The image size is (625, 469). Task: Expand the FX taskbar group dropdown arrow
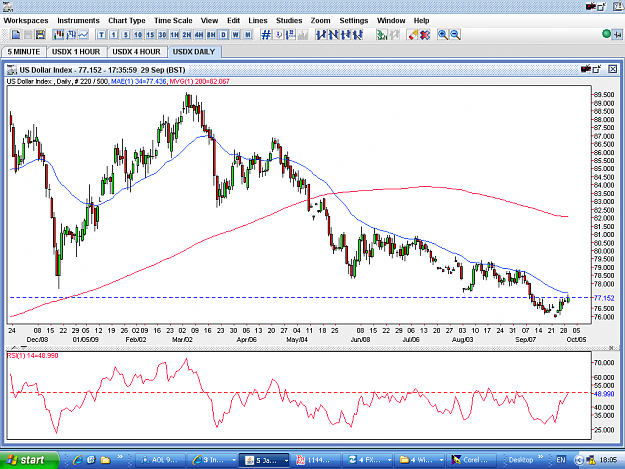click(x=389, y=461)
